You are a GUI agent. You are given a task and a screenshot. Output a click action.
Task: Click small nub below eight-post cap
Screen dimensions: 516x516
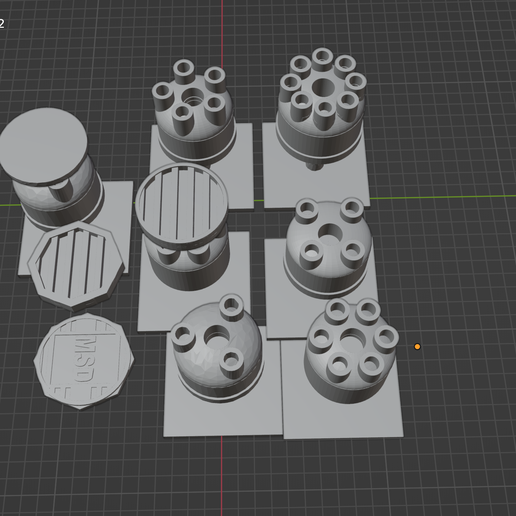click(315, 166)
